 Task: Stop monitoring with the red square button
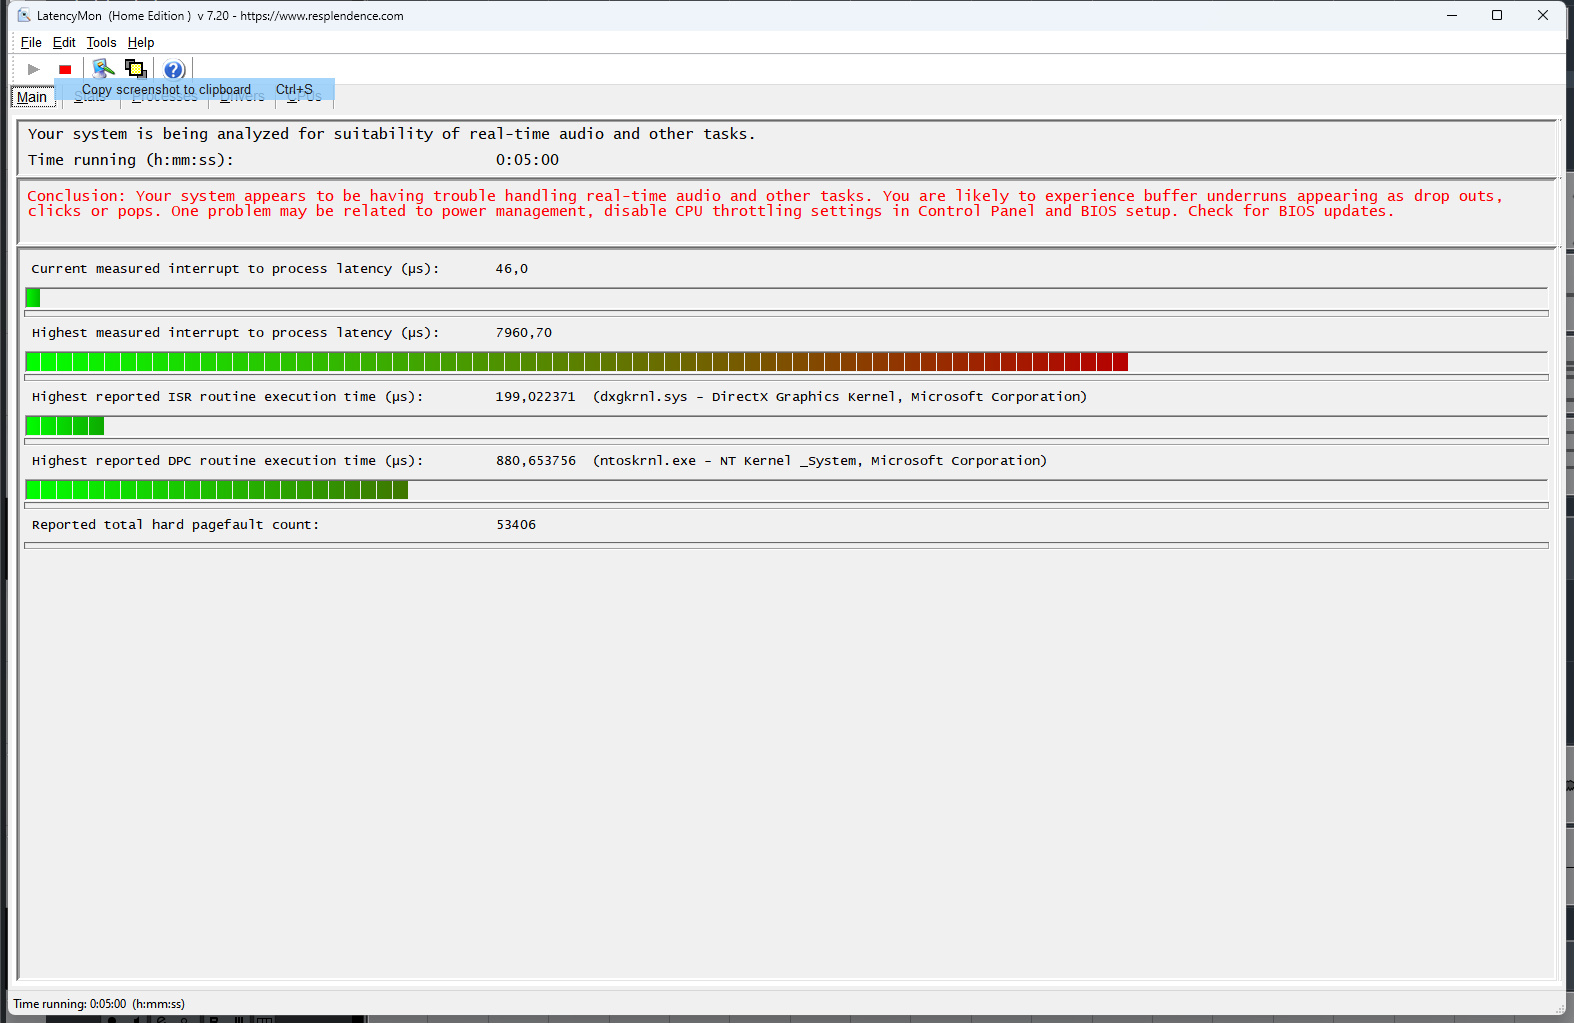[x=65, y=69]
